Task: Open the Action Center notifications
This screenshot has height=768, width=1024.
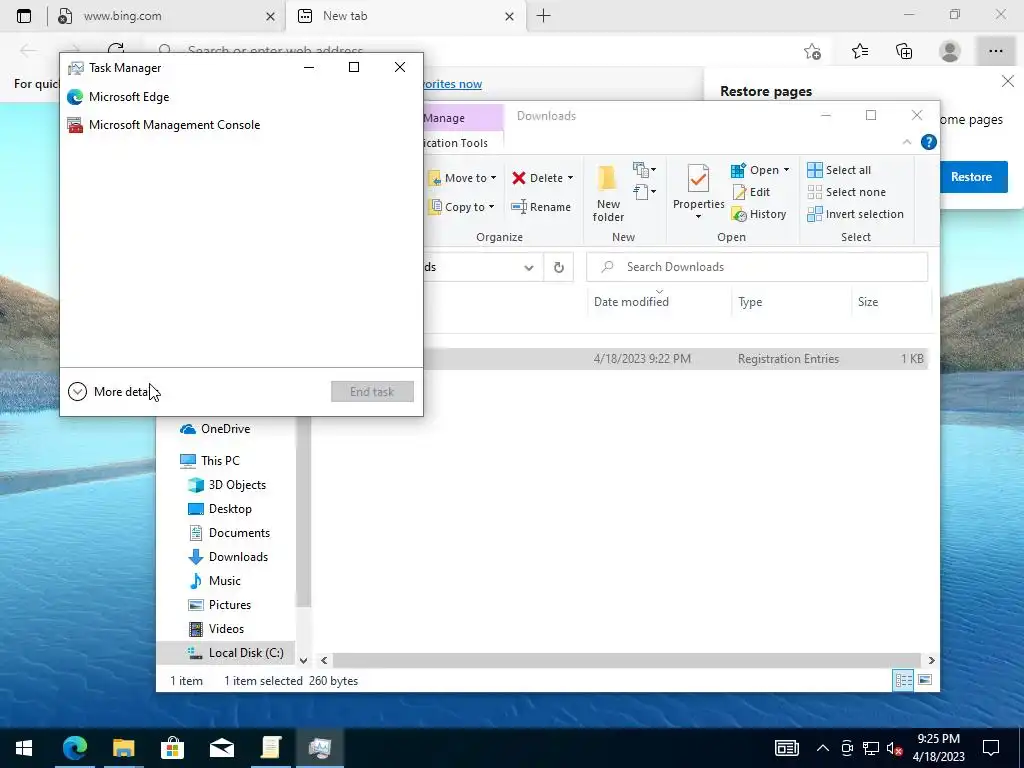Action: tap(991, 748)
